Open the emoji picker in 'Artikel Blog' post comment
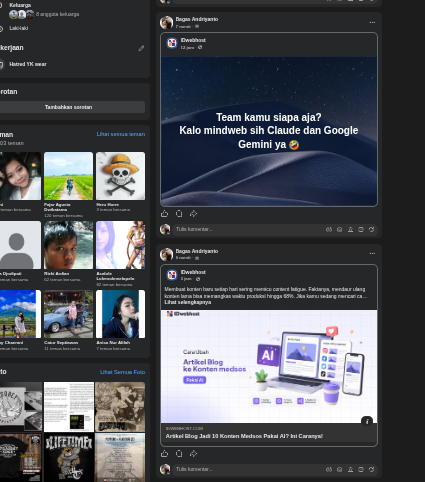The height and width of the screenshot is (482, 425). pos(339,469)
